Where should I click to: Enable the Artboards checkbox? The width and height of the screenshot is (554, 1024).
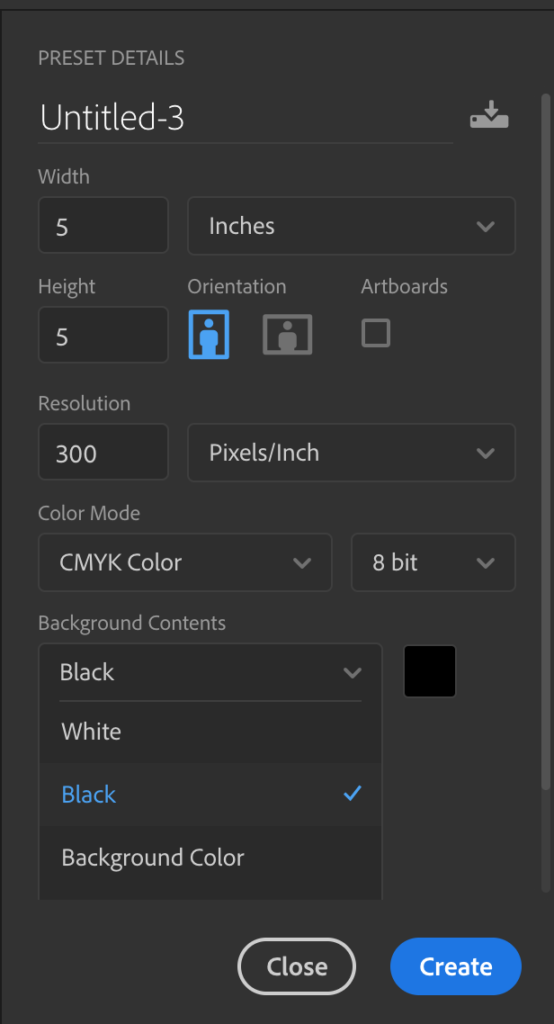[x=376, y=333]
